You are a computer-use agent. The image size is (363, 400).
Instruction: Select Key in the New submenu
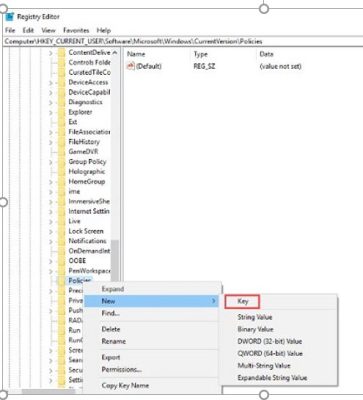coord(242,301)
